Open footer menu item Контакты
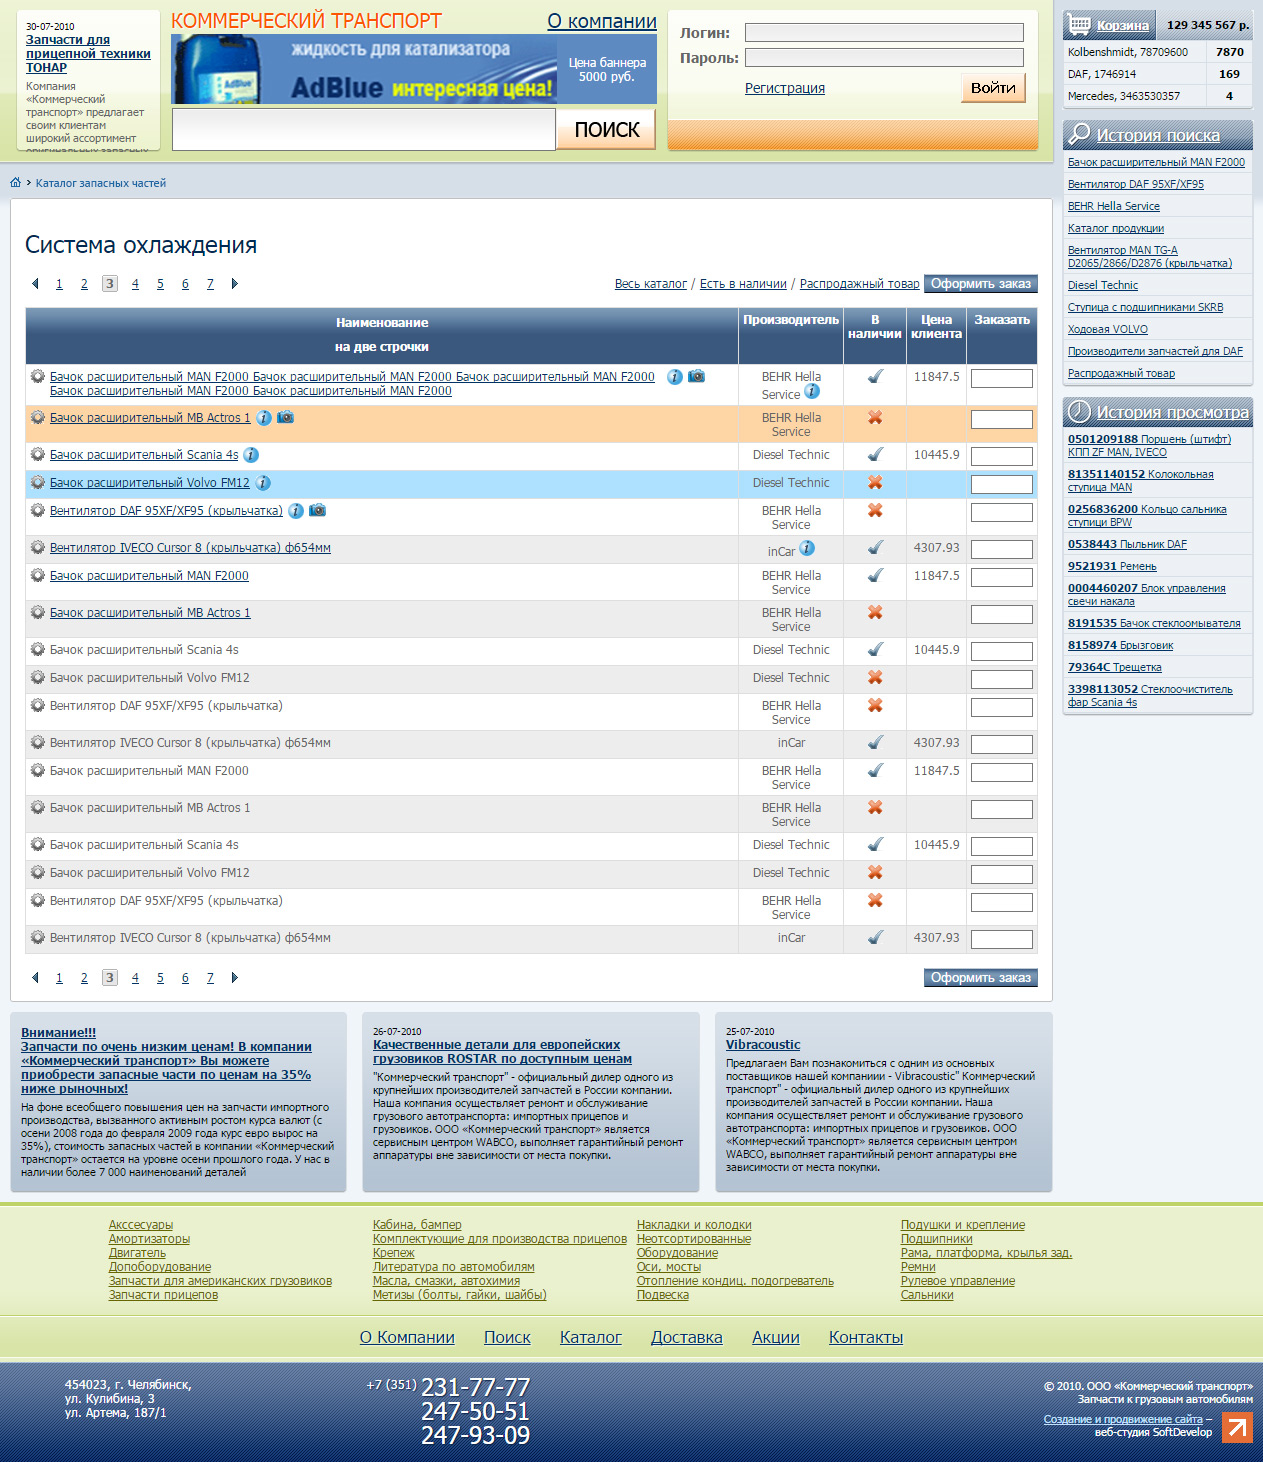Screen dimensions: 1263x1462 point(866,1338)
